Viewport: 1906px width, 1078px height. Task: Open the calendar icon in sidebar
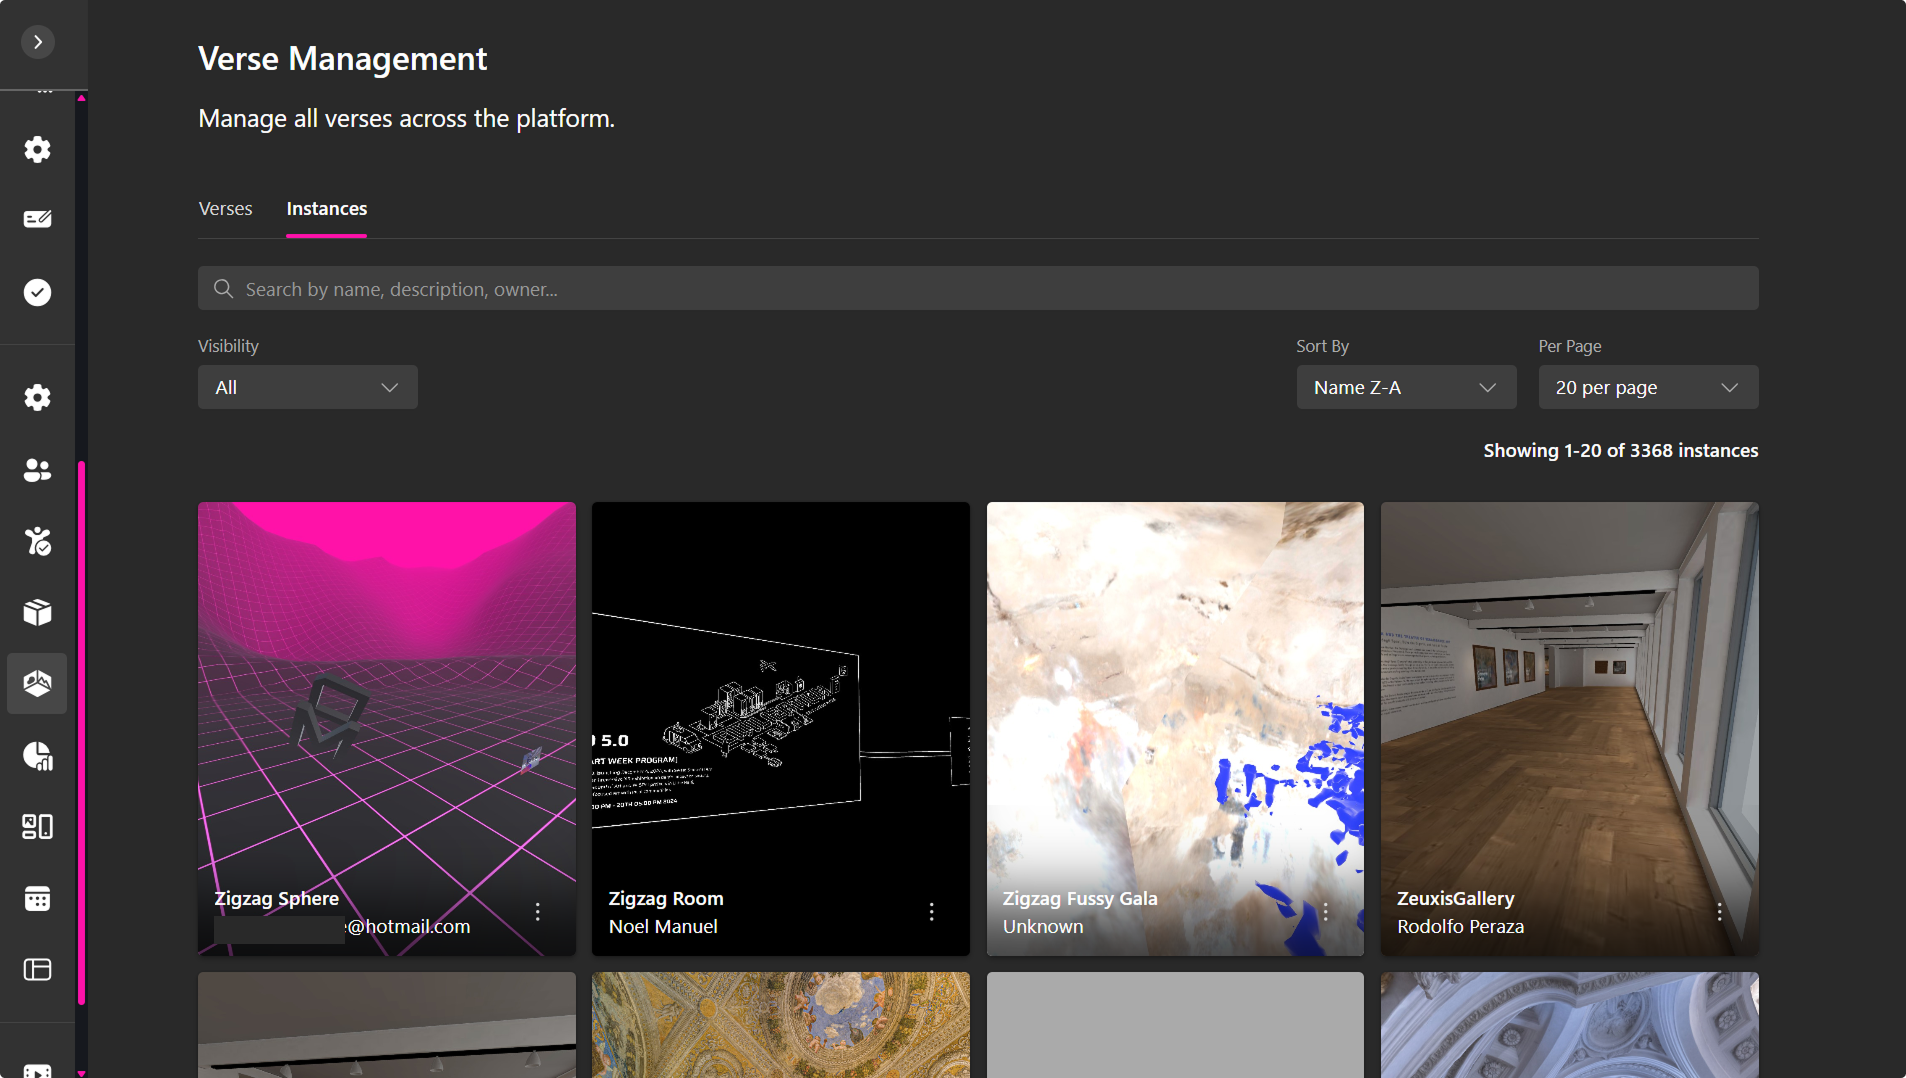[38, 898]
